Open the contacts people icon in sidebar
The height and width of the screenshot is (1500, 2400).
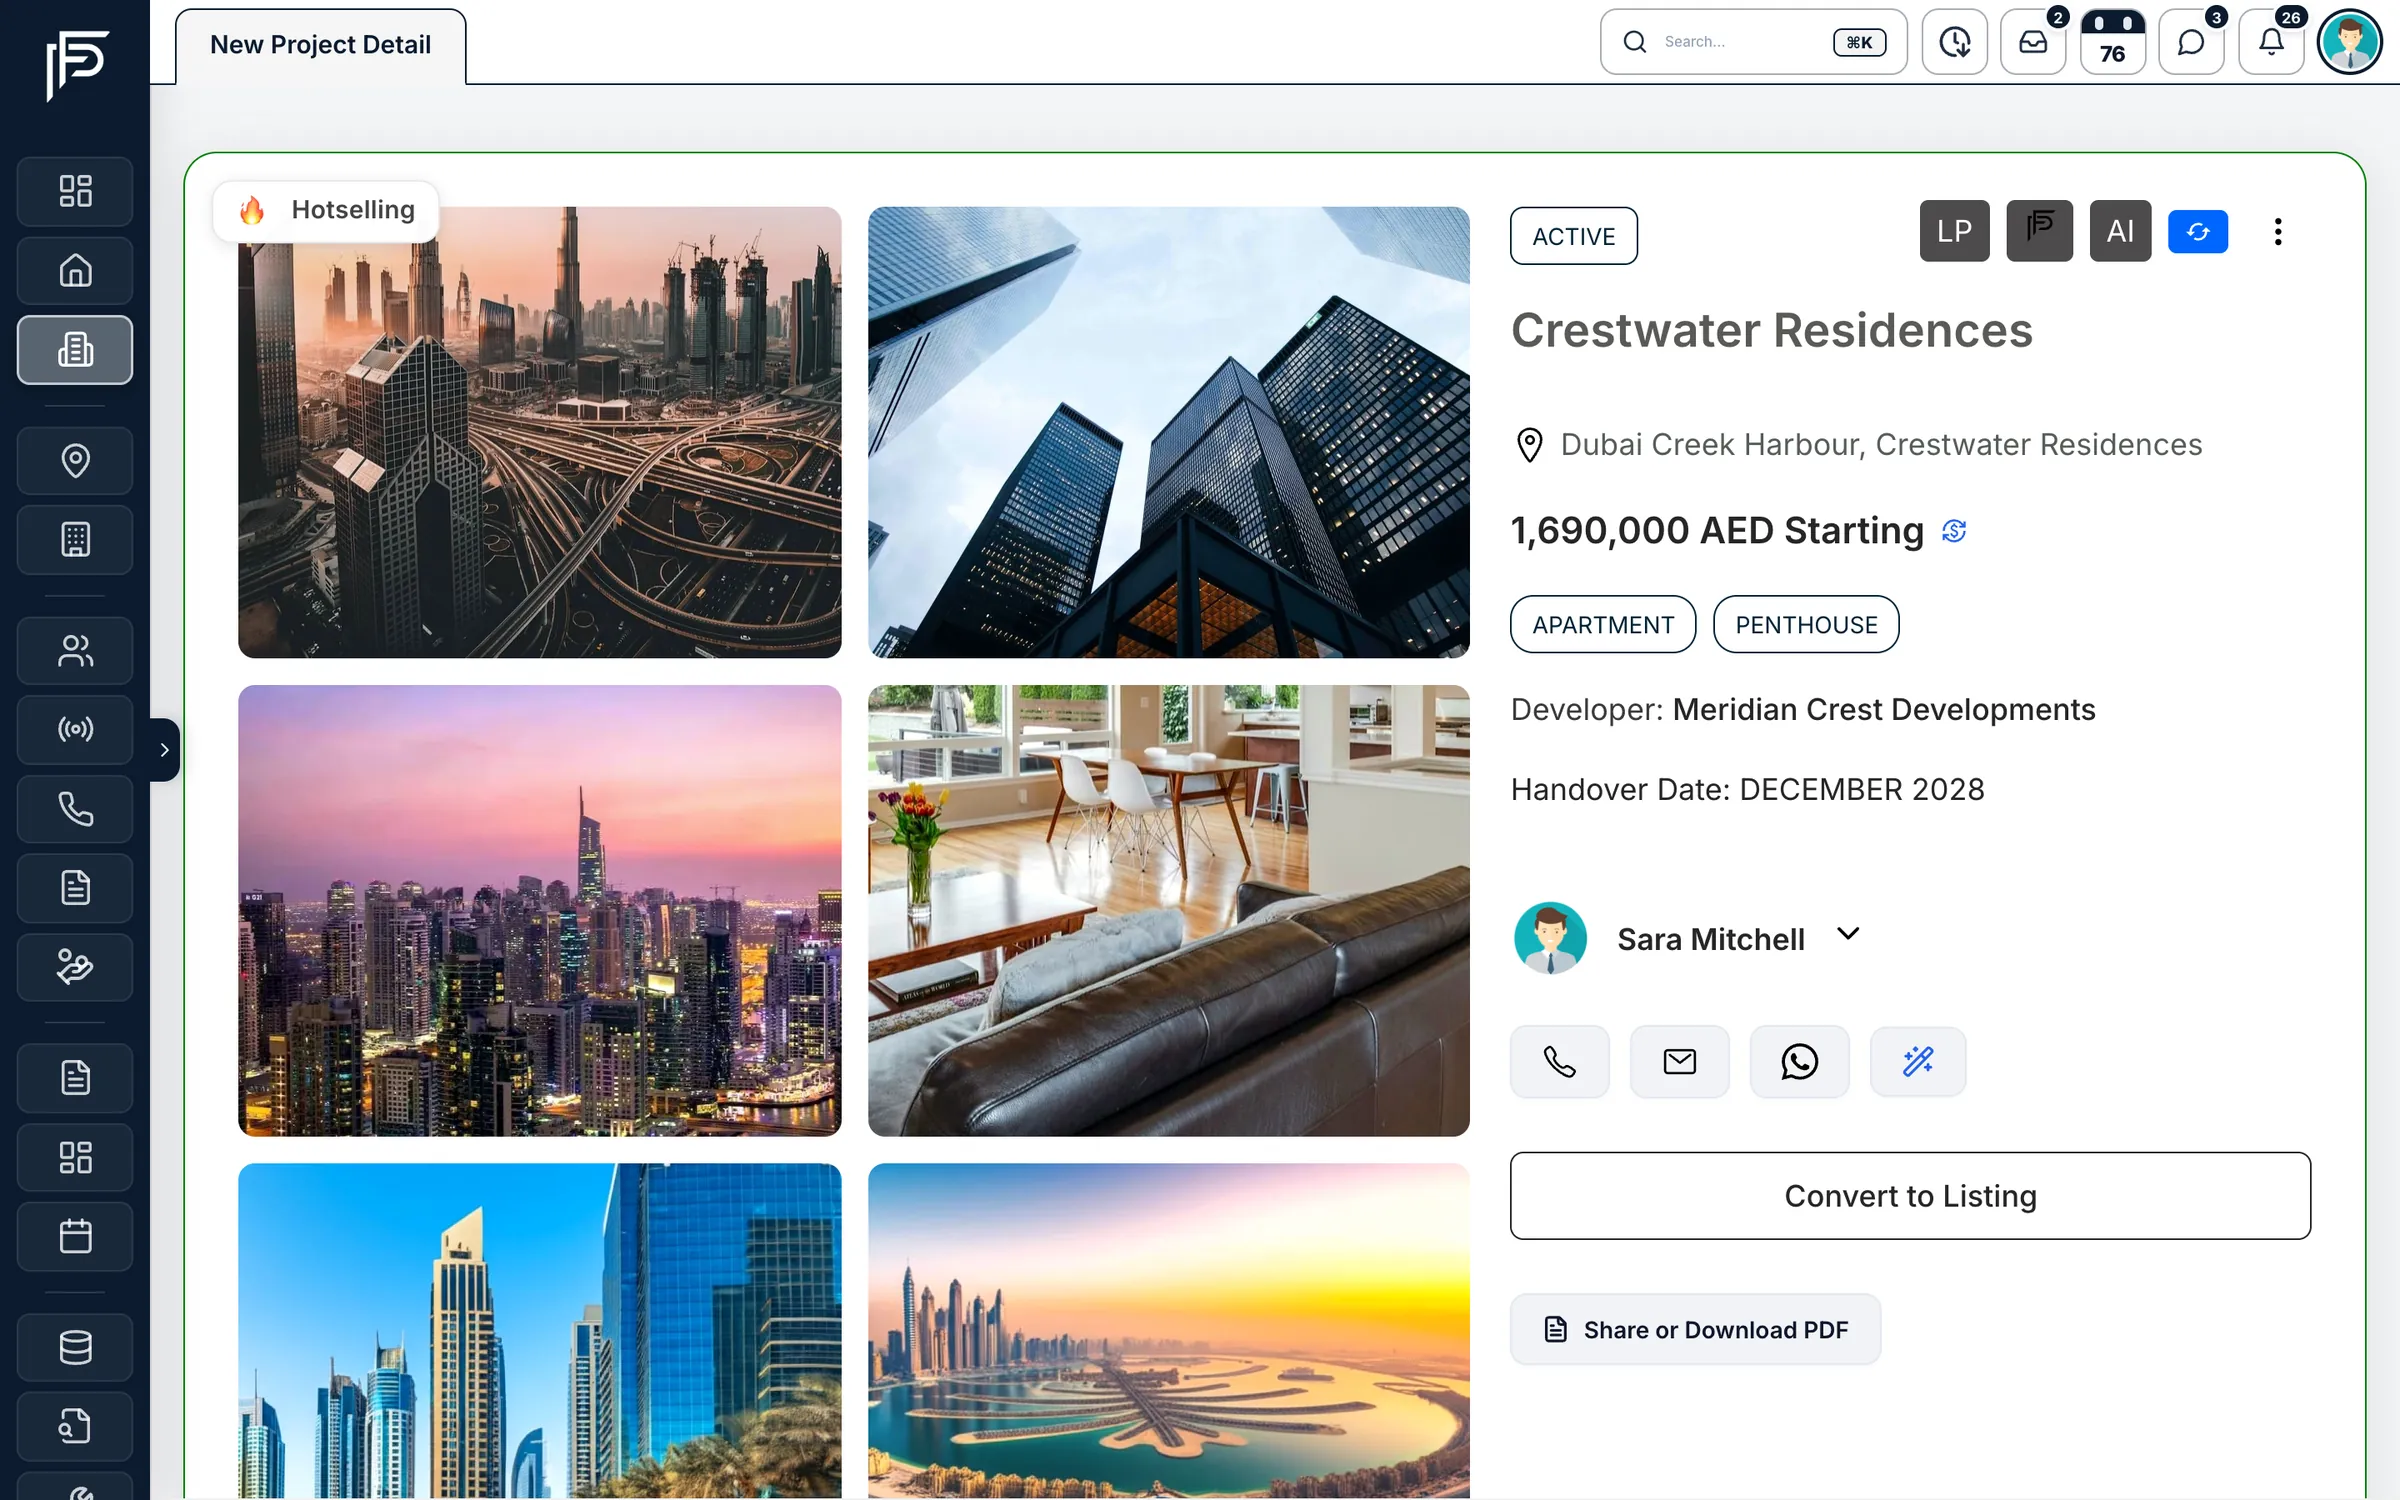(x=75, y=650)
